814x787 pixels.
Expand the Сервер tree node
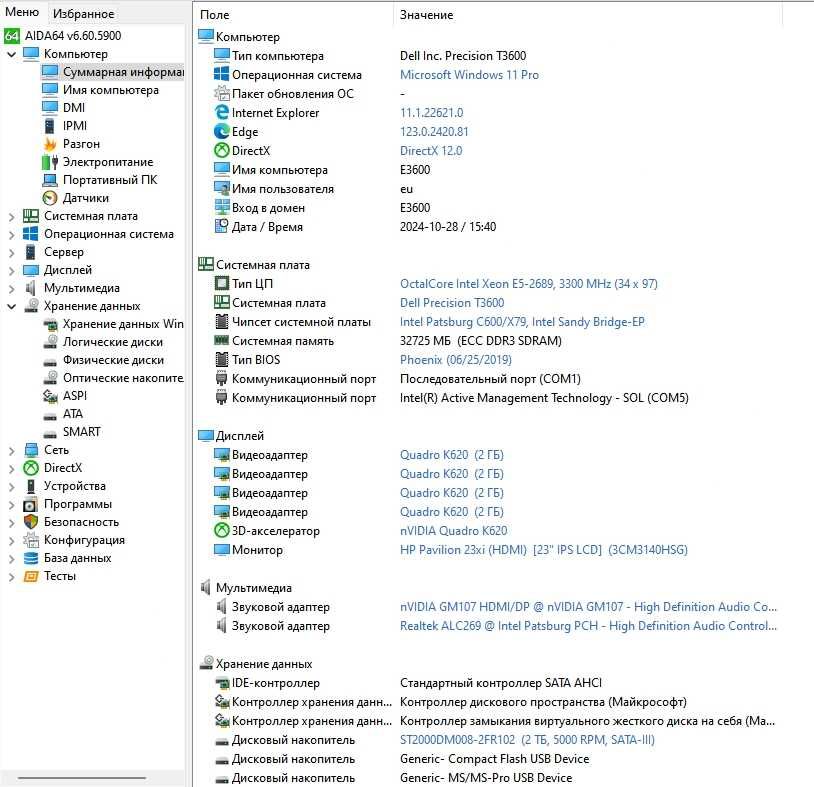[x=11, y=253]
